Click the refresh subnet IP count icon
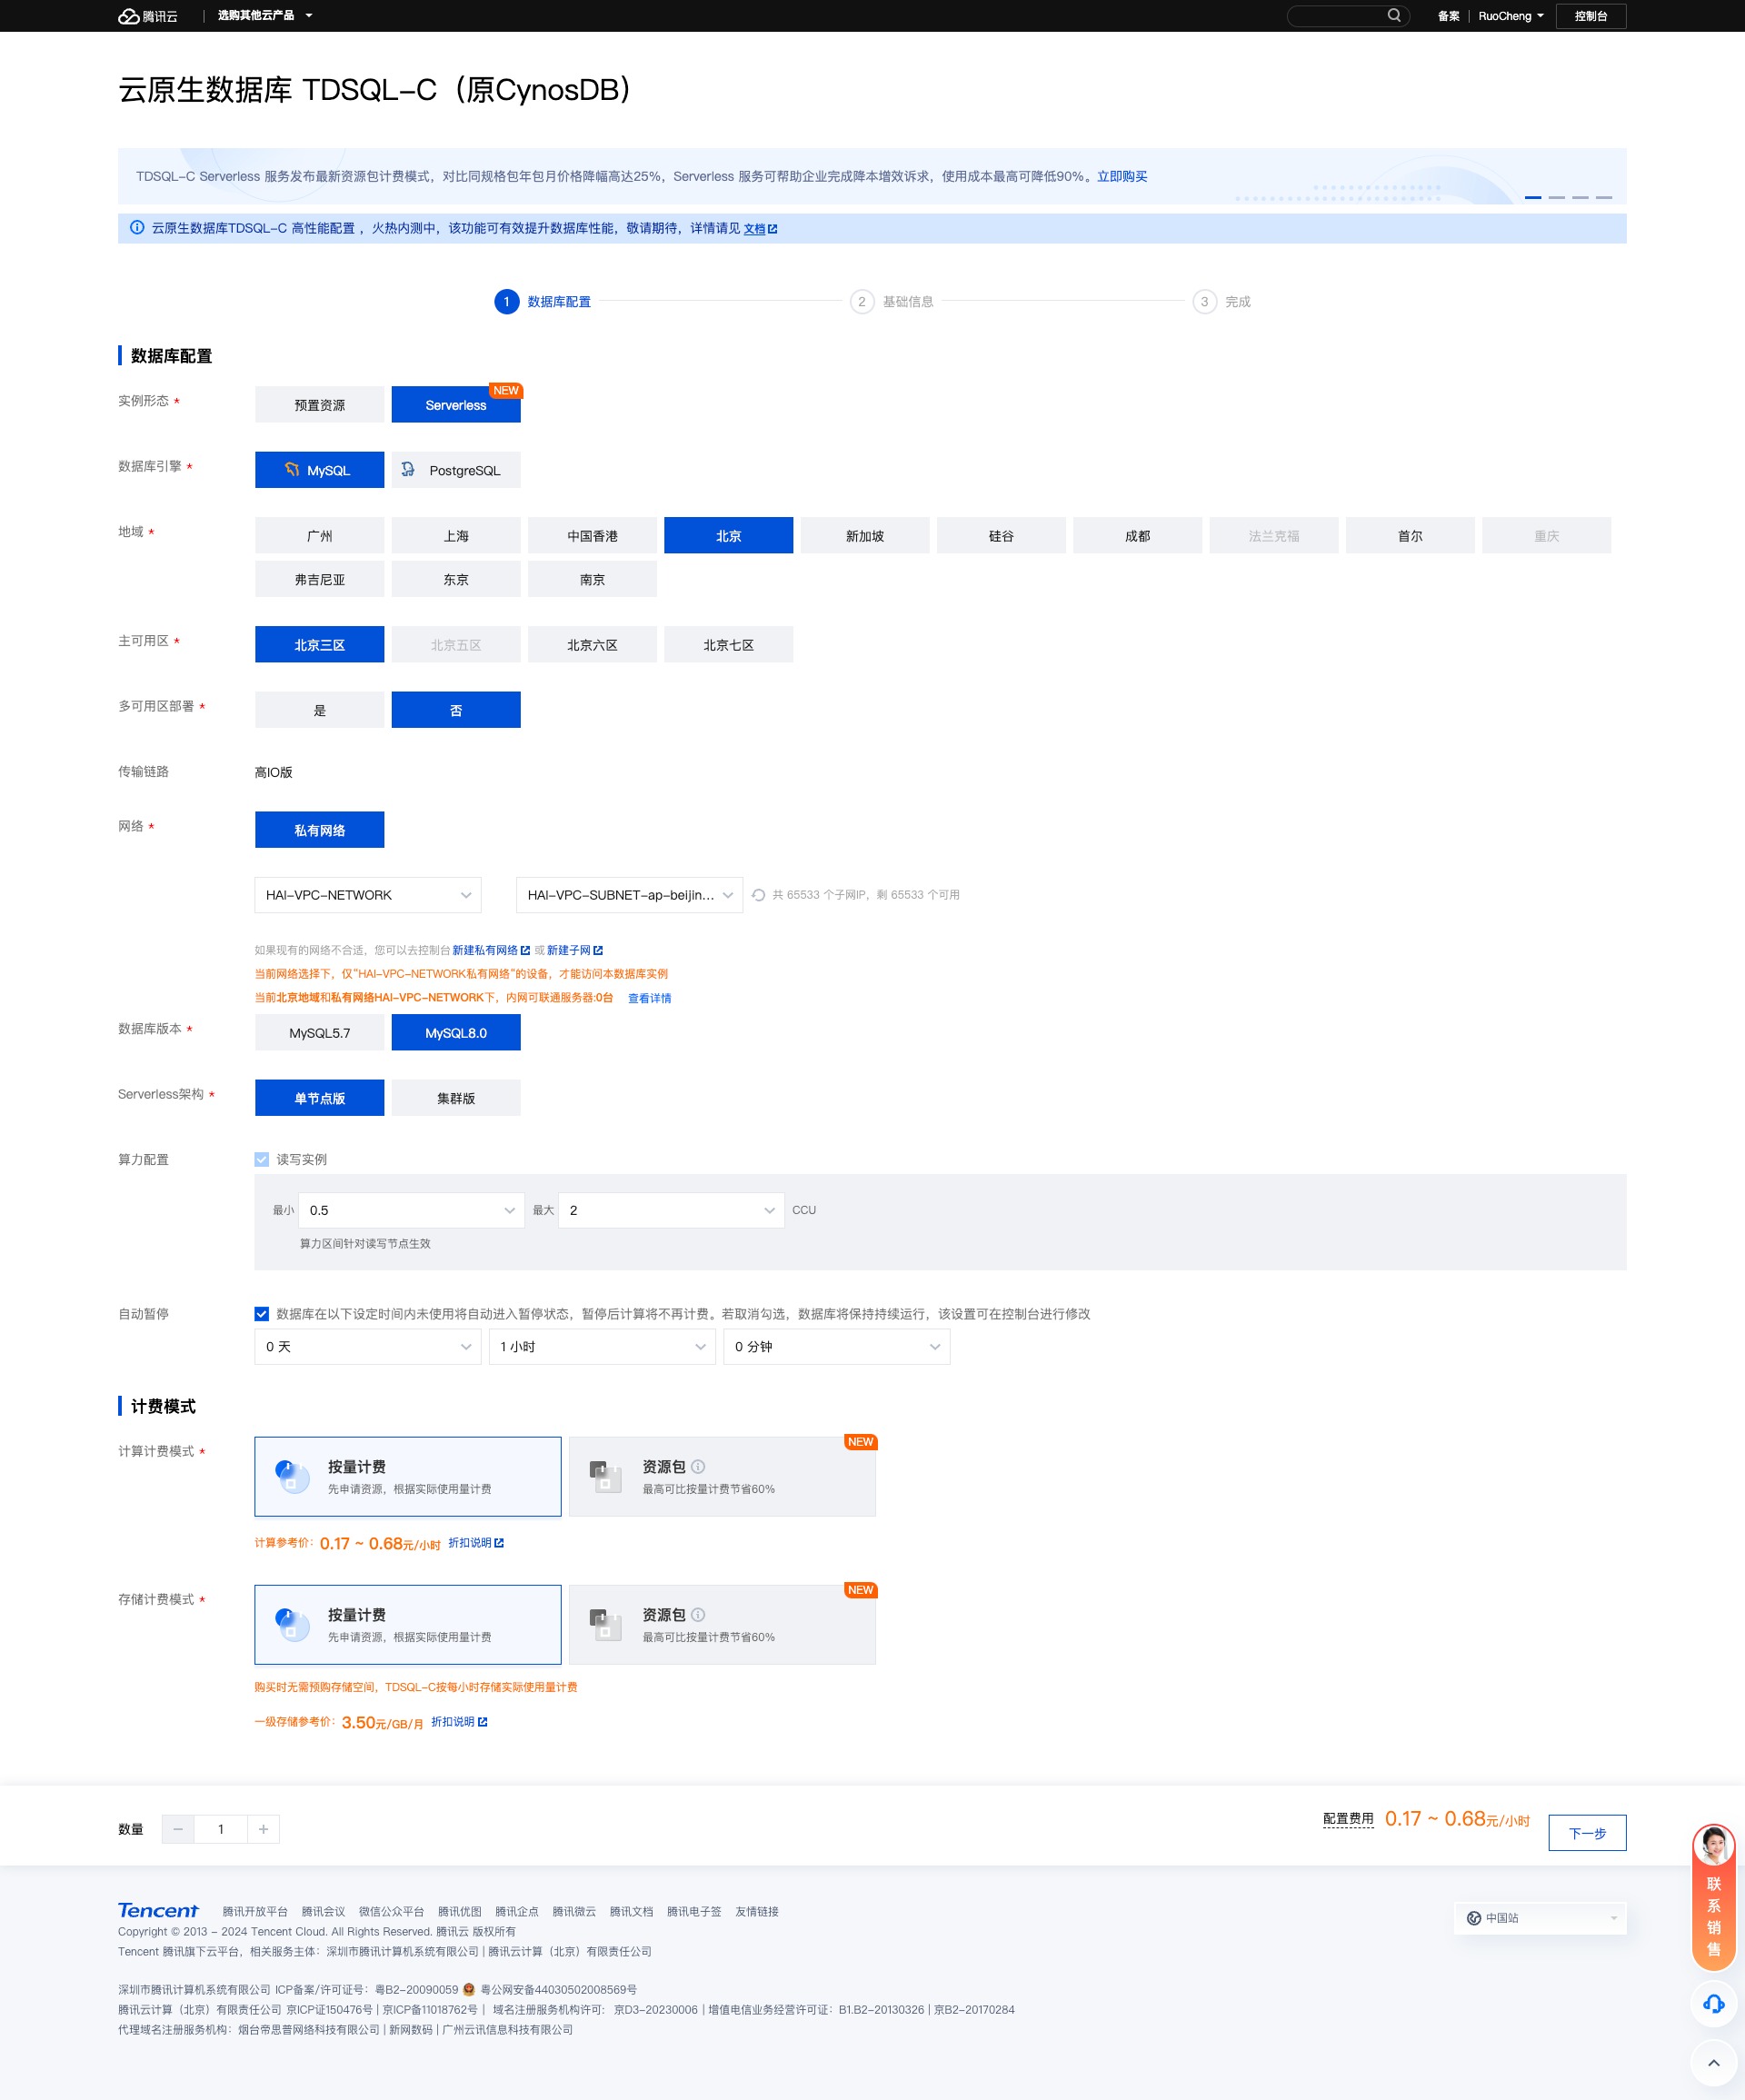The height and width of the screenshot is (2100, 1745). (x=758, y=895)
